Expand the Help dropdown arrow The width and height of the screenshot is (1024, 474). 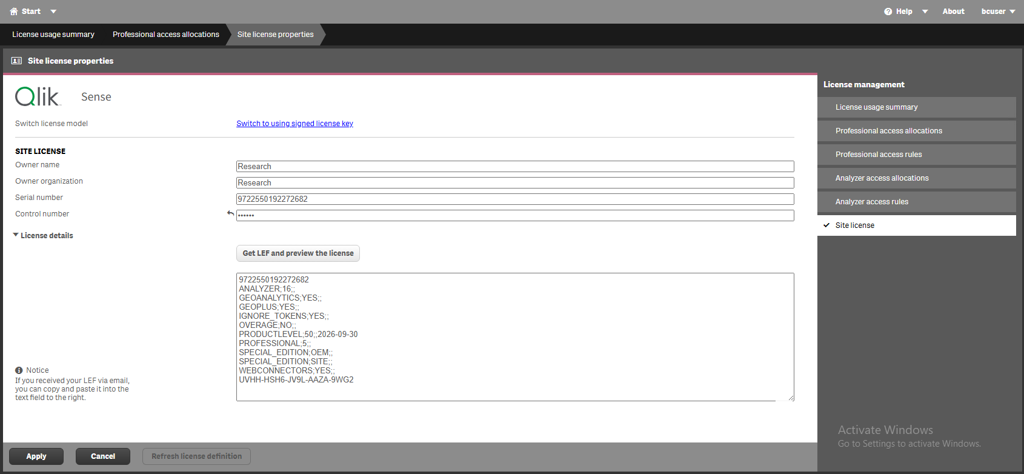point(925,12)
